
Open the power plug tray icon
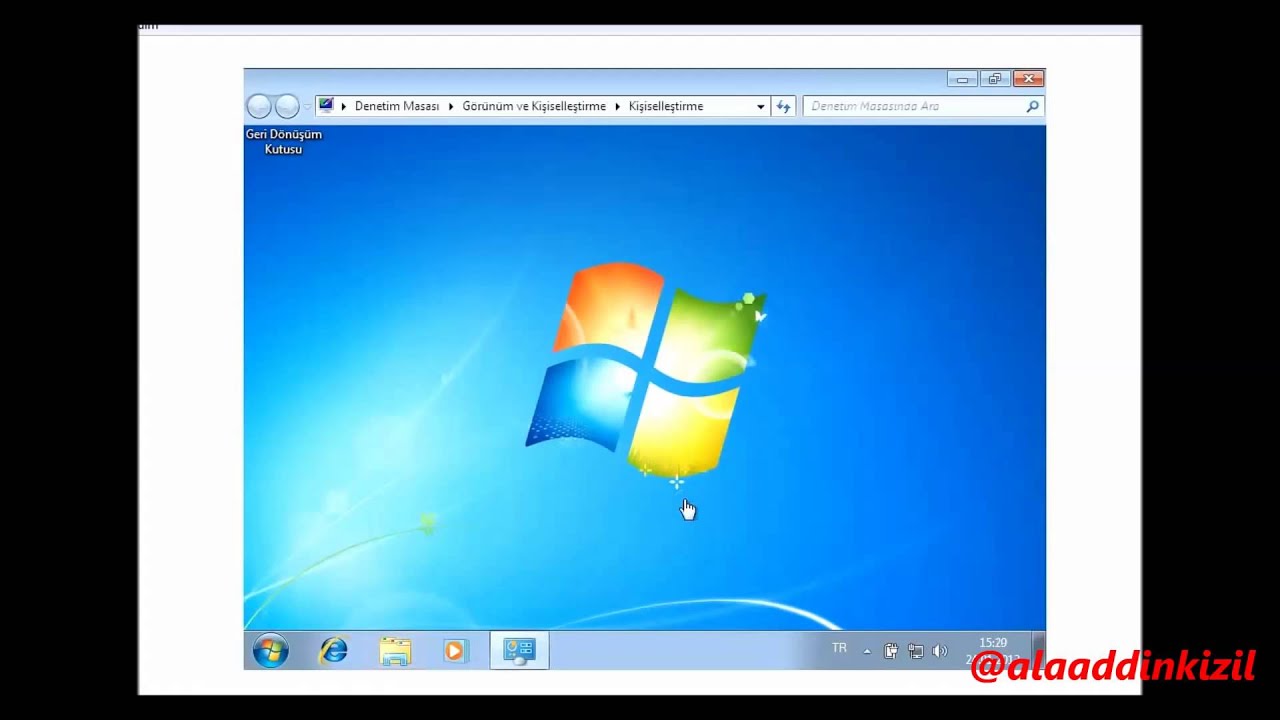pos(890,651)
